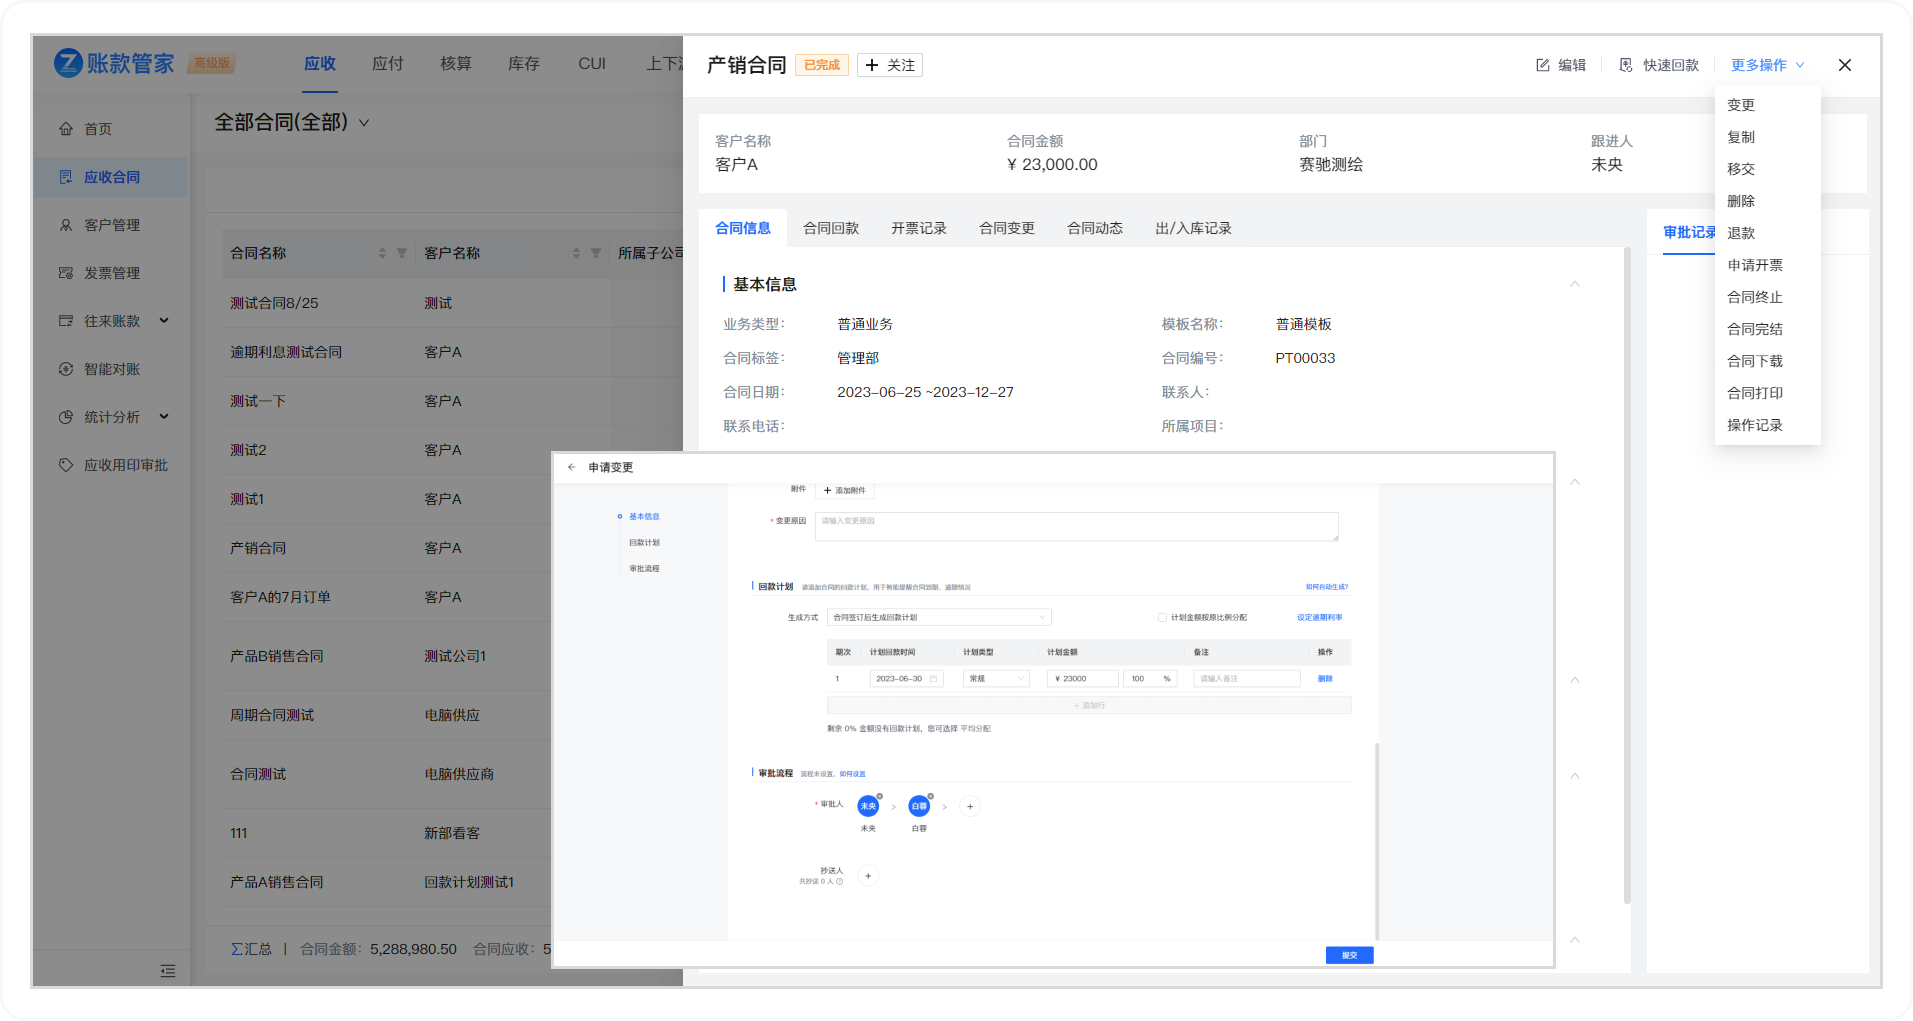Click 计划金额 field showing 23000
This screenshot has width=1913, height=1021.
1083,679
